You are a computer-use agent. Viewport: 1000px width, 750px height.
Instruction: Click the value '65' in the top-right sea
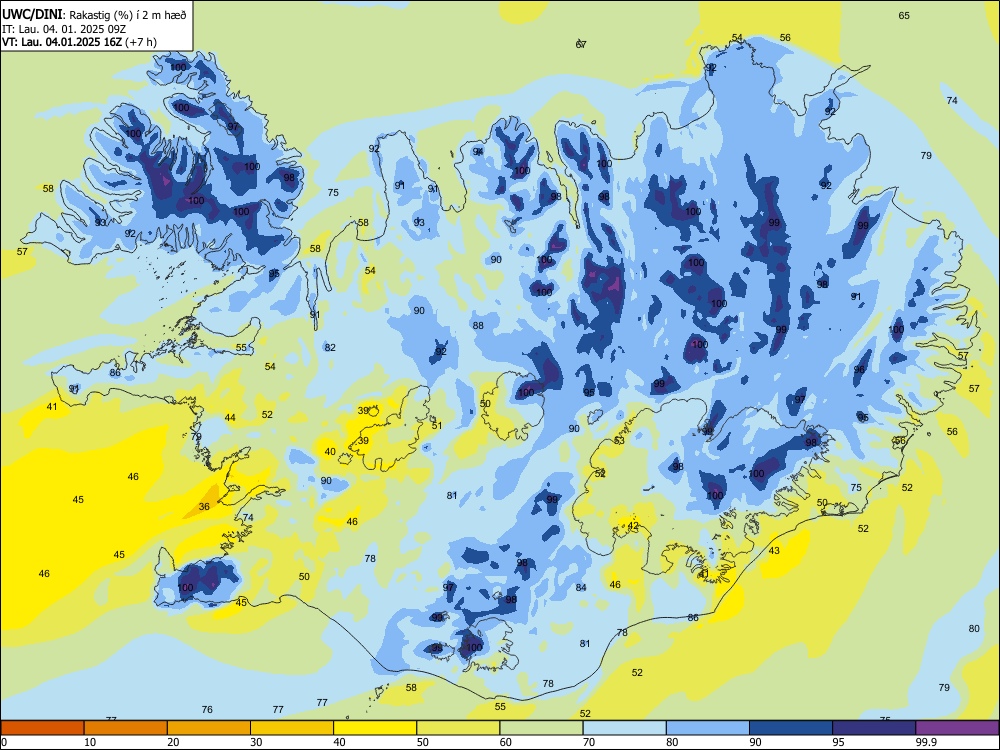click(904, 15)
